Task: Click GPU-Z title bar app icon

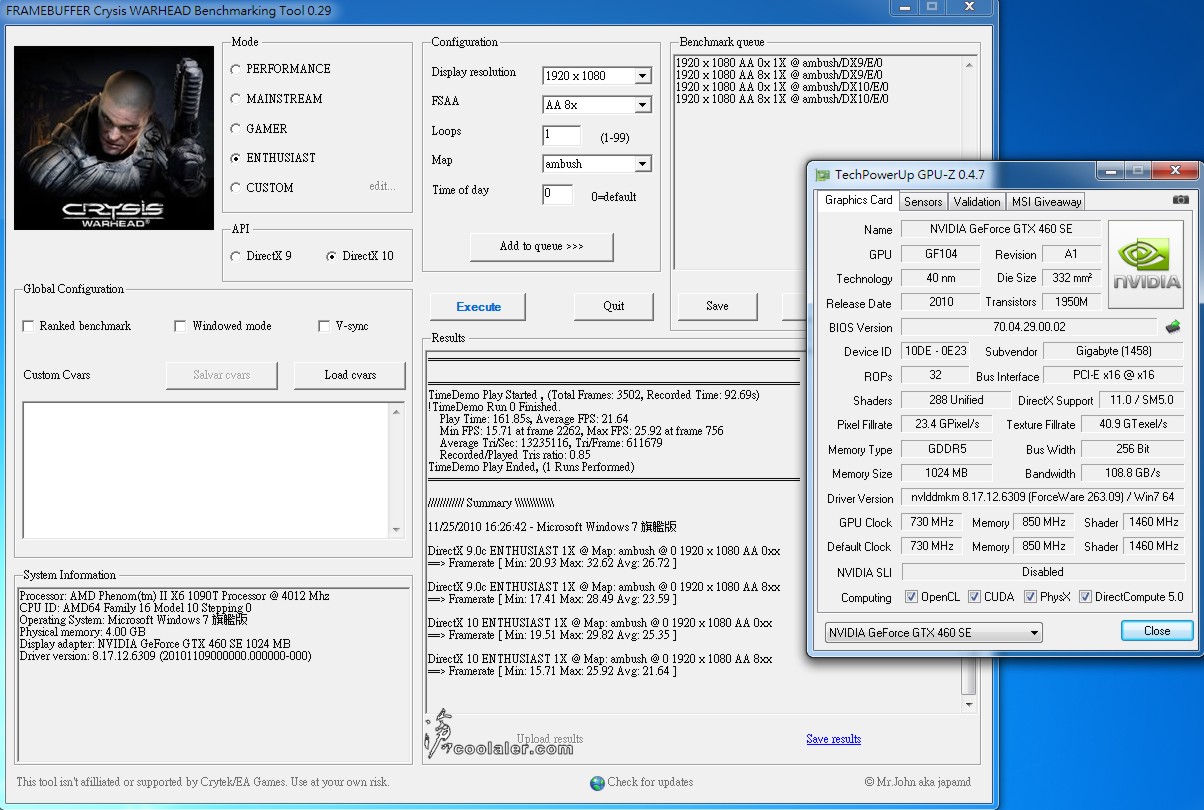Action: [822, 174]
